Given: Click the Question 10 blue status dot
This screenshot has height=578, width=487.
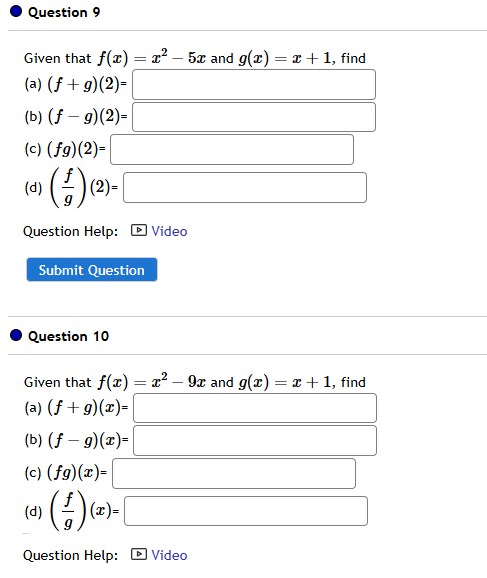Looking at the screenshot, I should point(16,335).
